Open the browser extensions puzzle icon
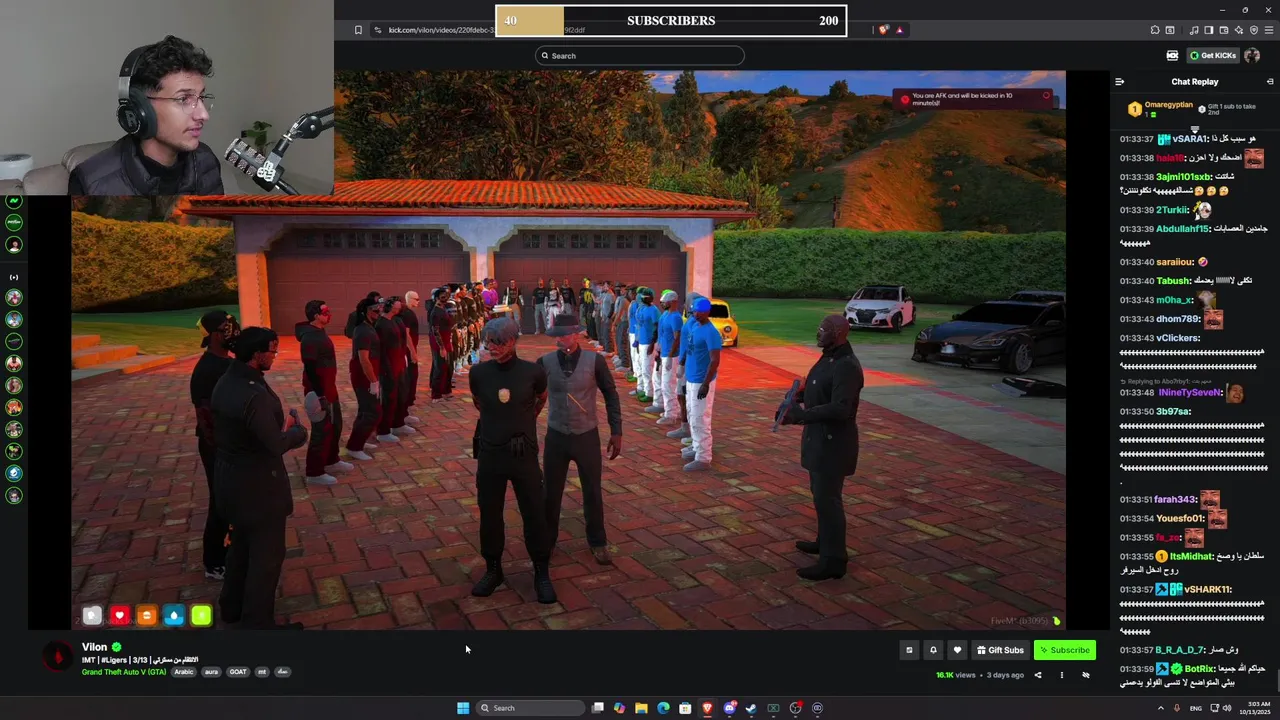1280x720 pixels. coord(1155,30)
